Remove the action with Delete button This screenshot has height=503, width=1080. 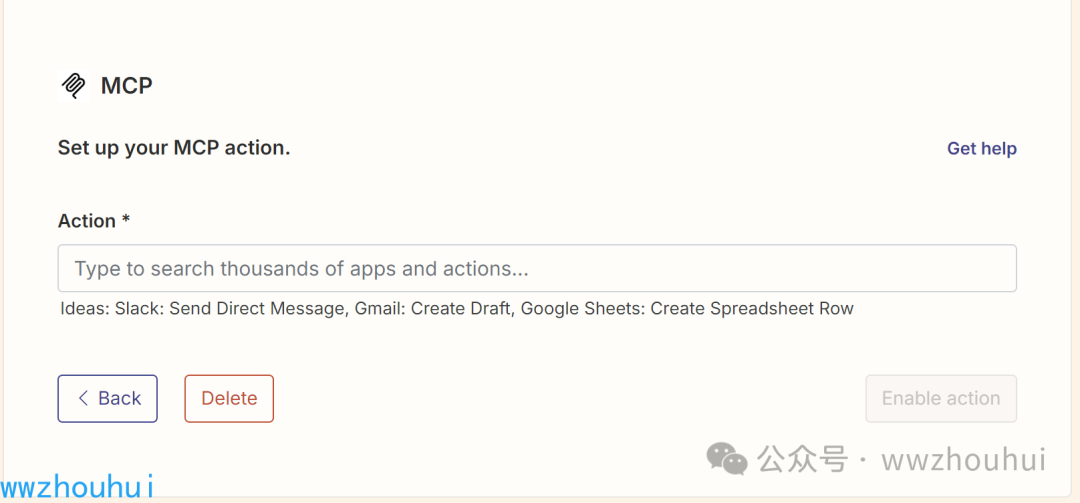[x=229, y=398]
